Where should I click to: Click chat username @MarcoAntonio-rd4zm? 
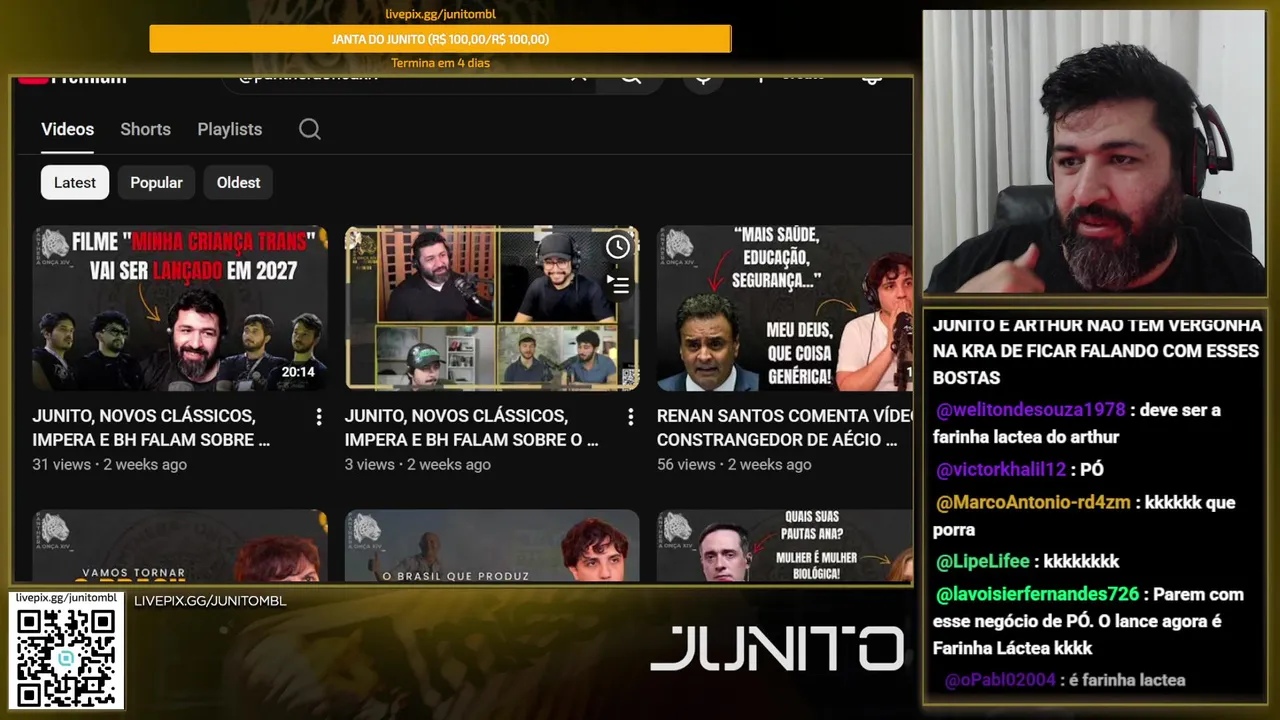[1033, 502]
